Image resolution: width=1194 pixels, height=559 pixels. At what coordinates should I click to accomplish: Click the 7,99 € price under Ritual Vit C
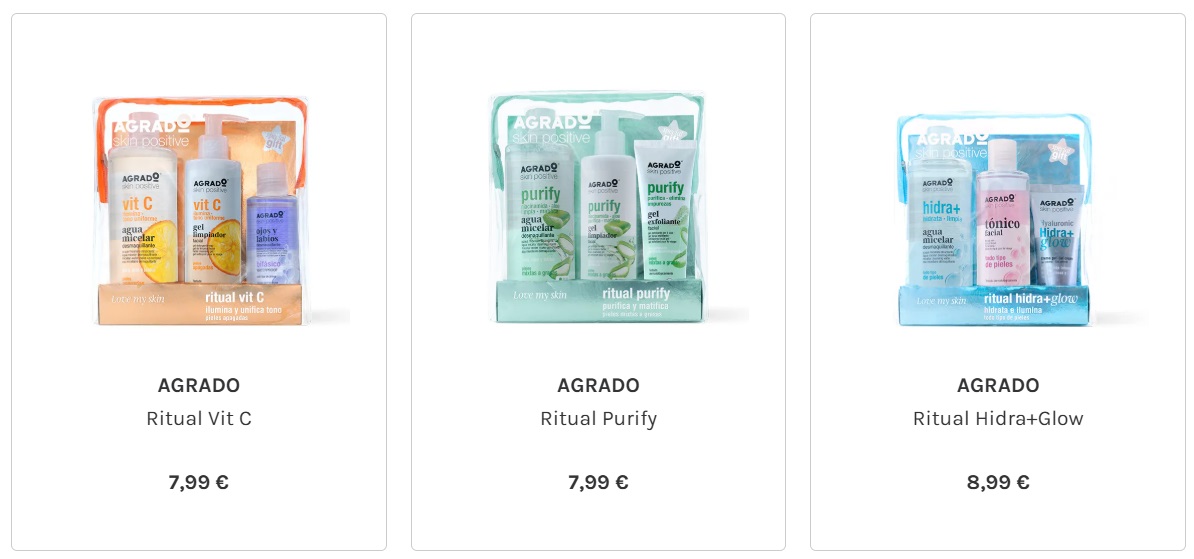[199, 482]
